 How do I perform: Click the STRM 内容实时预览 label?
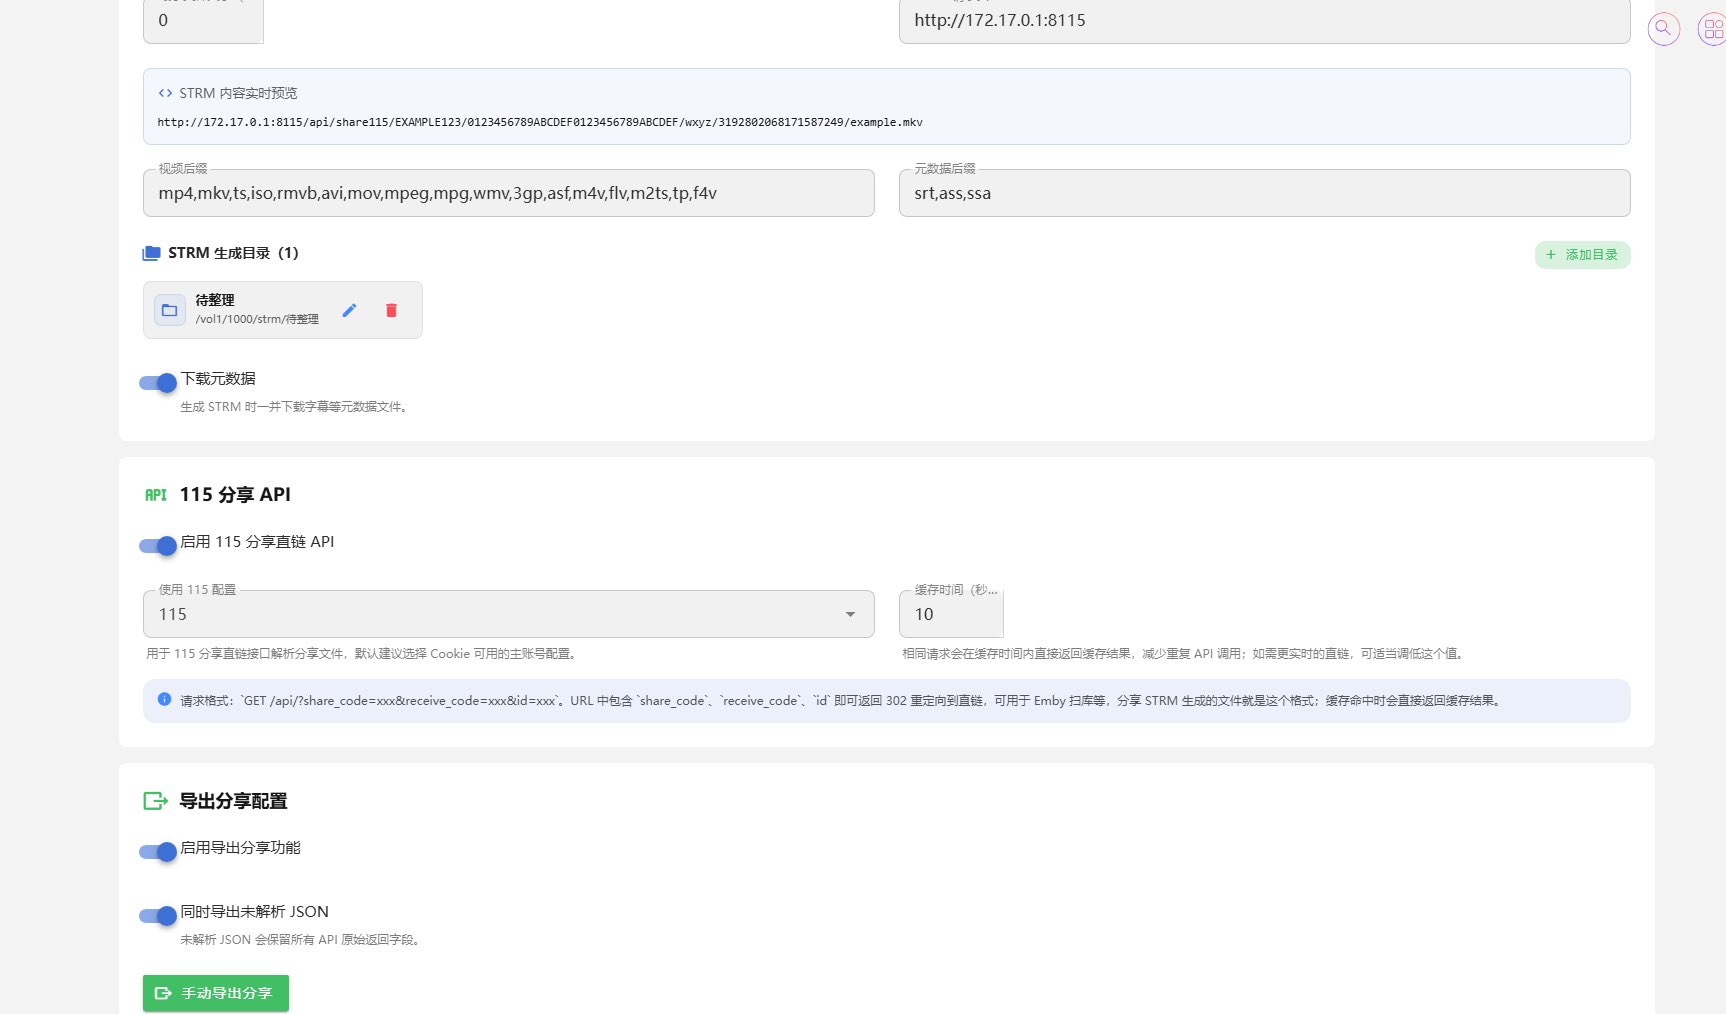coord(238,93)
